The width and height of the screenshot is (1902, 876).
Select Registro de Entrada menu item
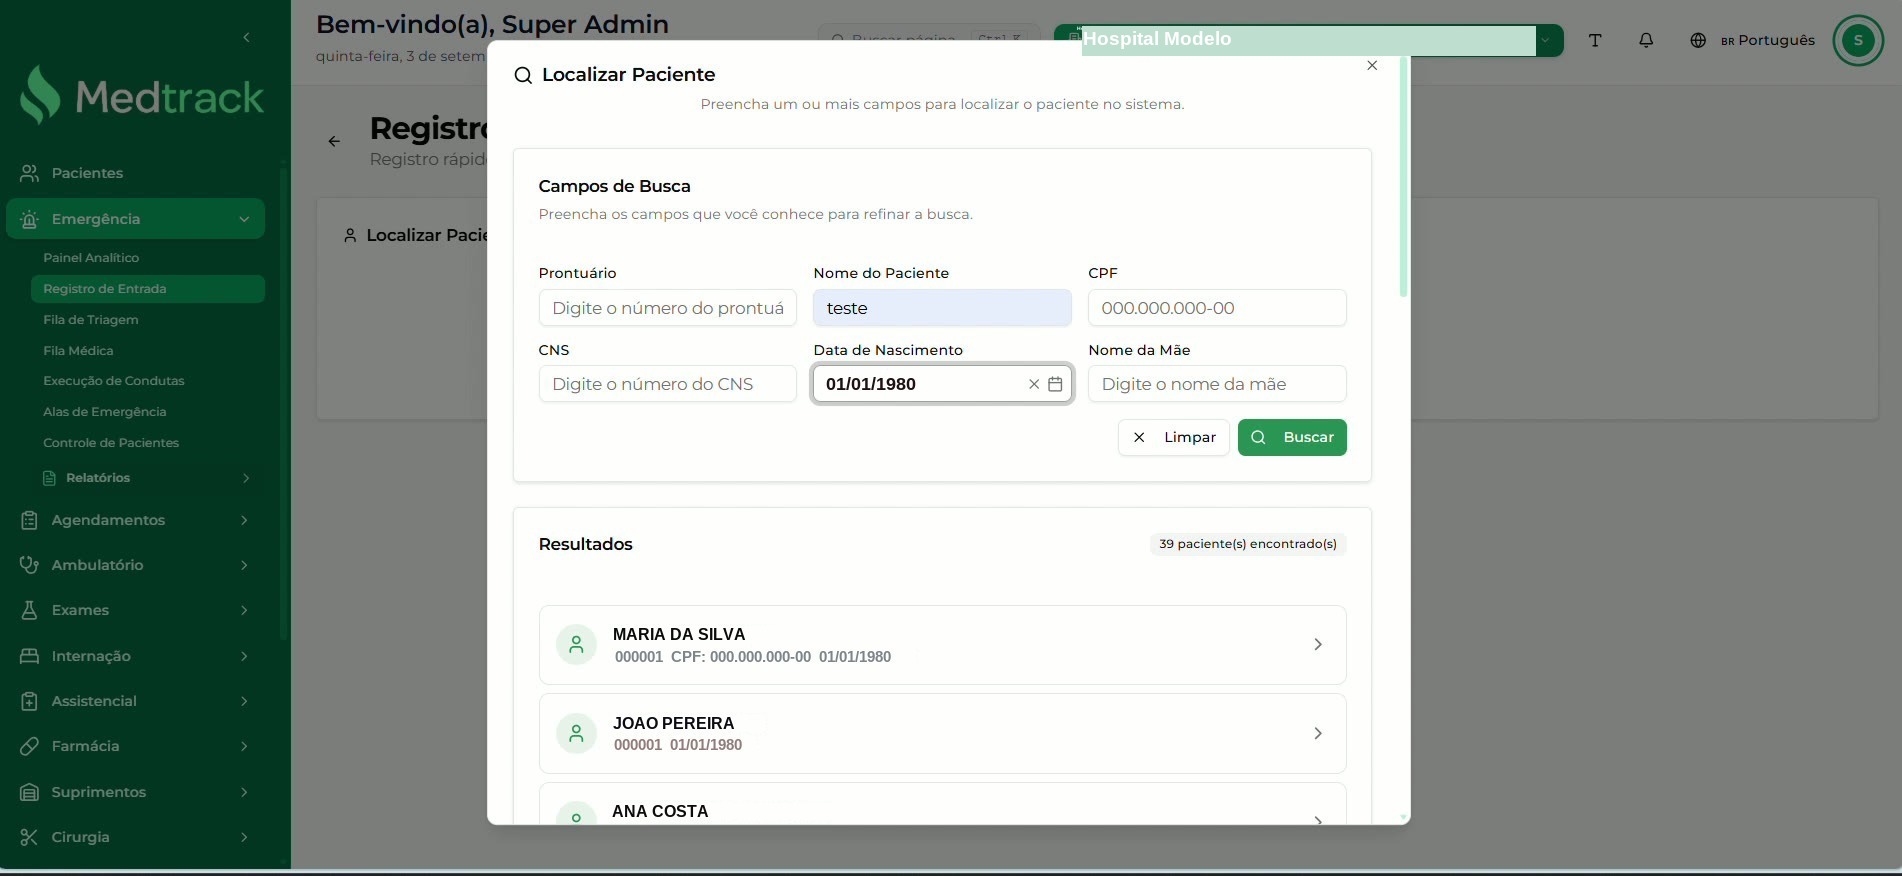coord(148,289)
